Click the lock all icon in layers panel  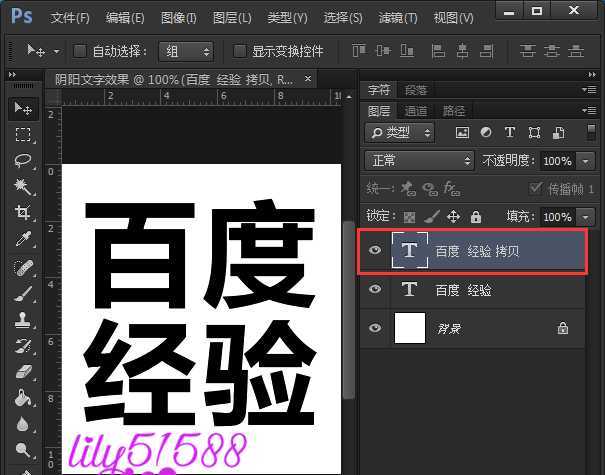tap(476, 216)
